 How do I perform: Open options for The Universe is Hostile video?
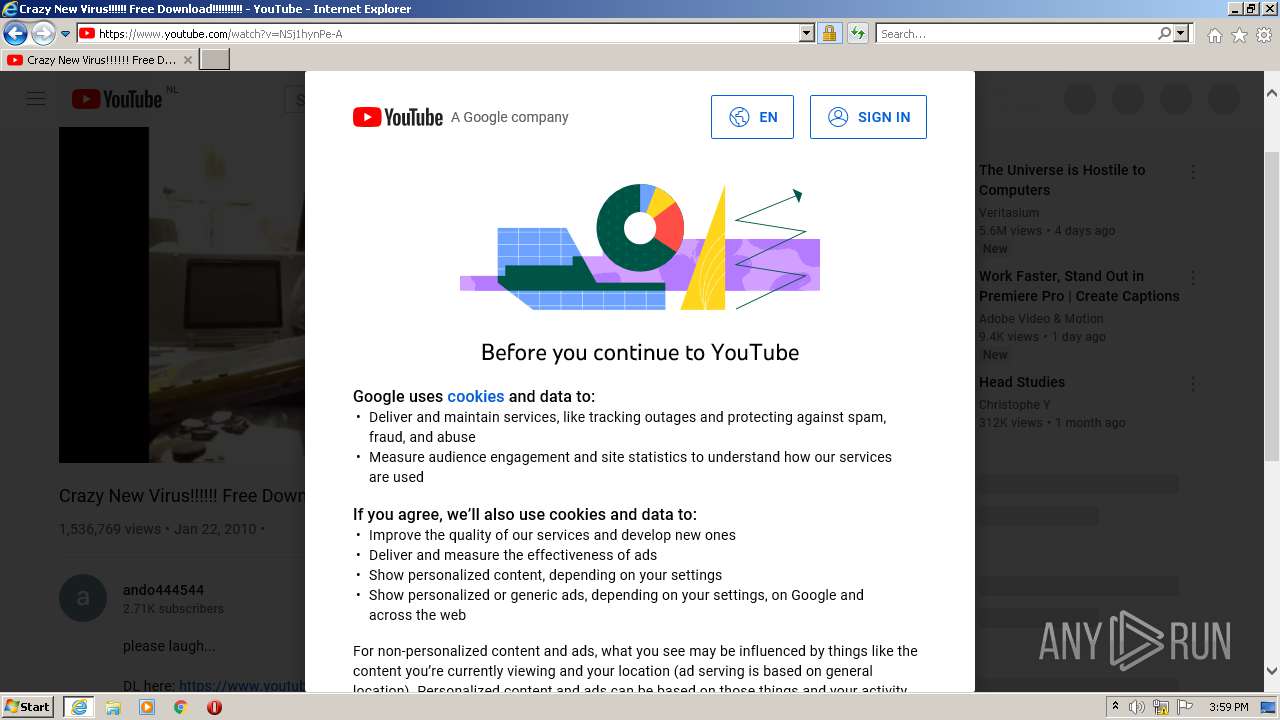(1193, 172)
